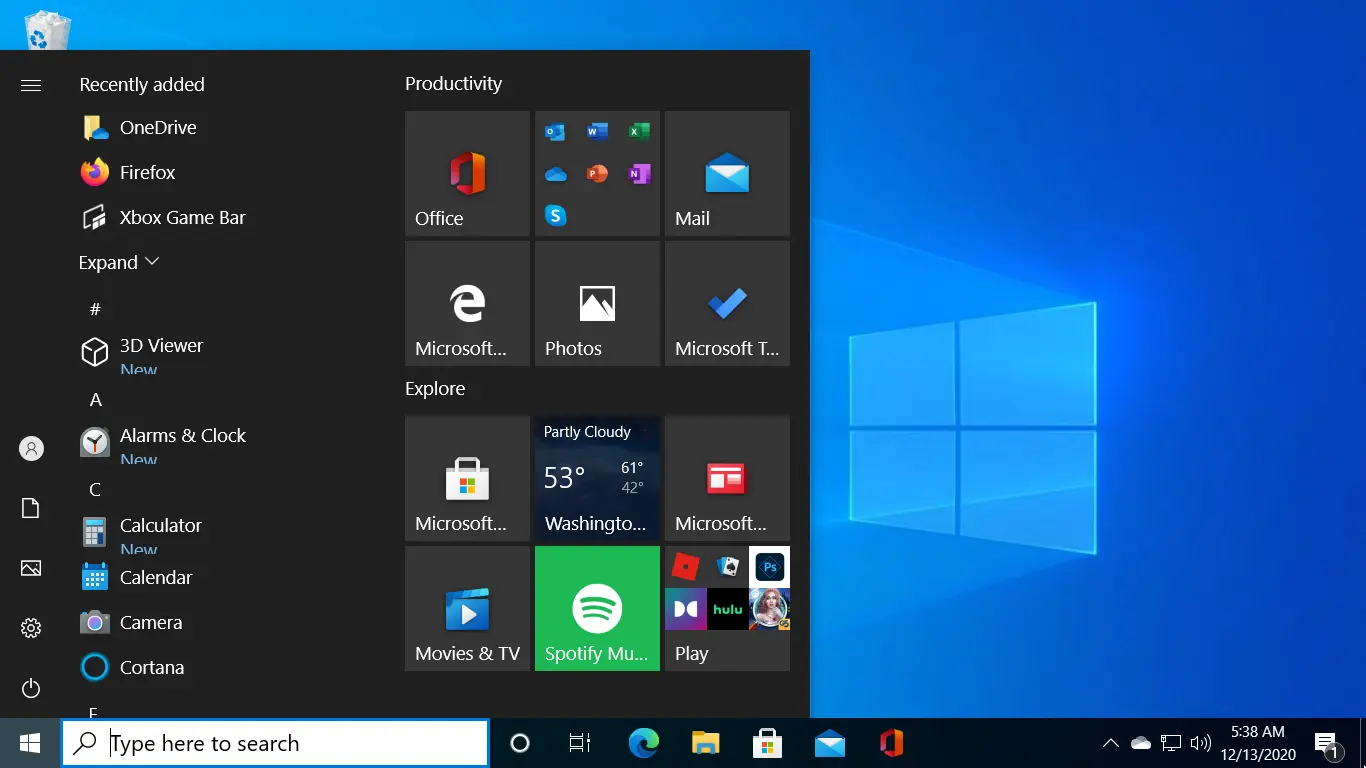The width and height of the screenshot is (1366, 768).
Task: Open Settings gear in Start sidebar
Action: tap(31, 628)
